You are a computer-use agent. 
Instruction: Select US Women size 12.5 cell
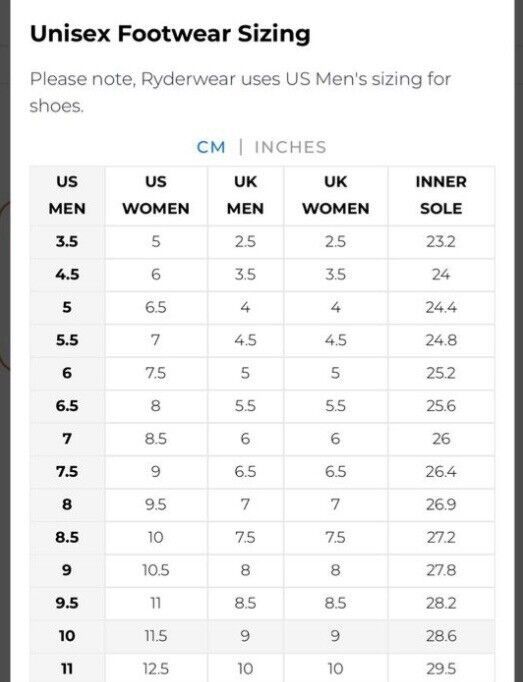pos(156,669)
